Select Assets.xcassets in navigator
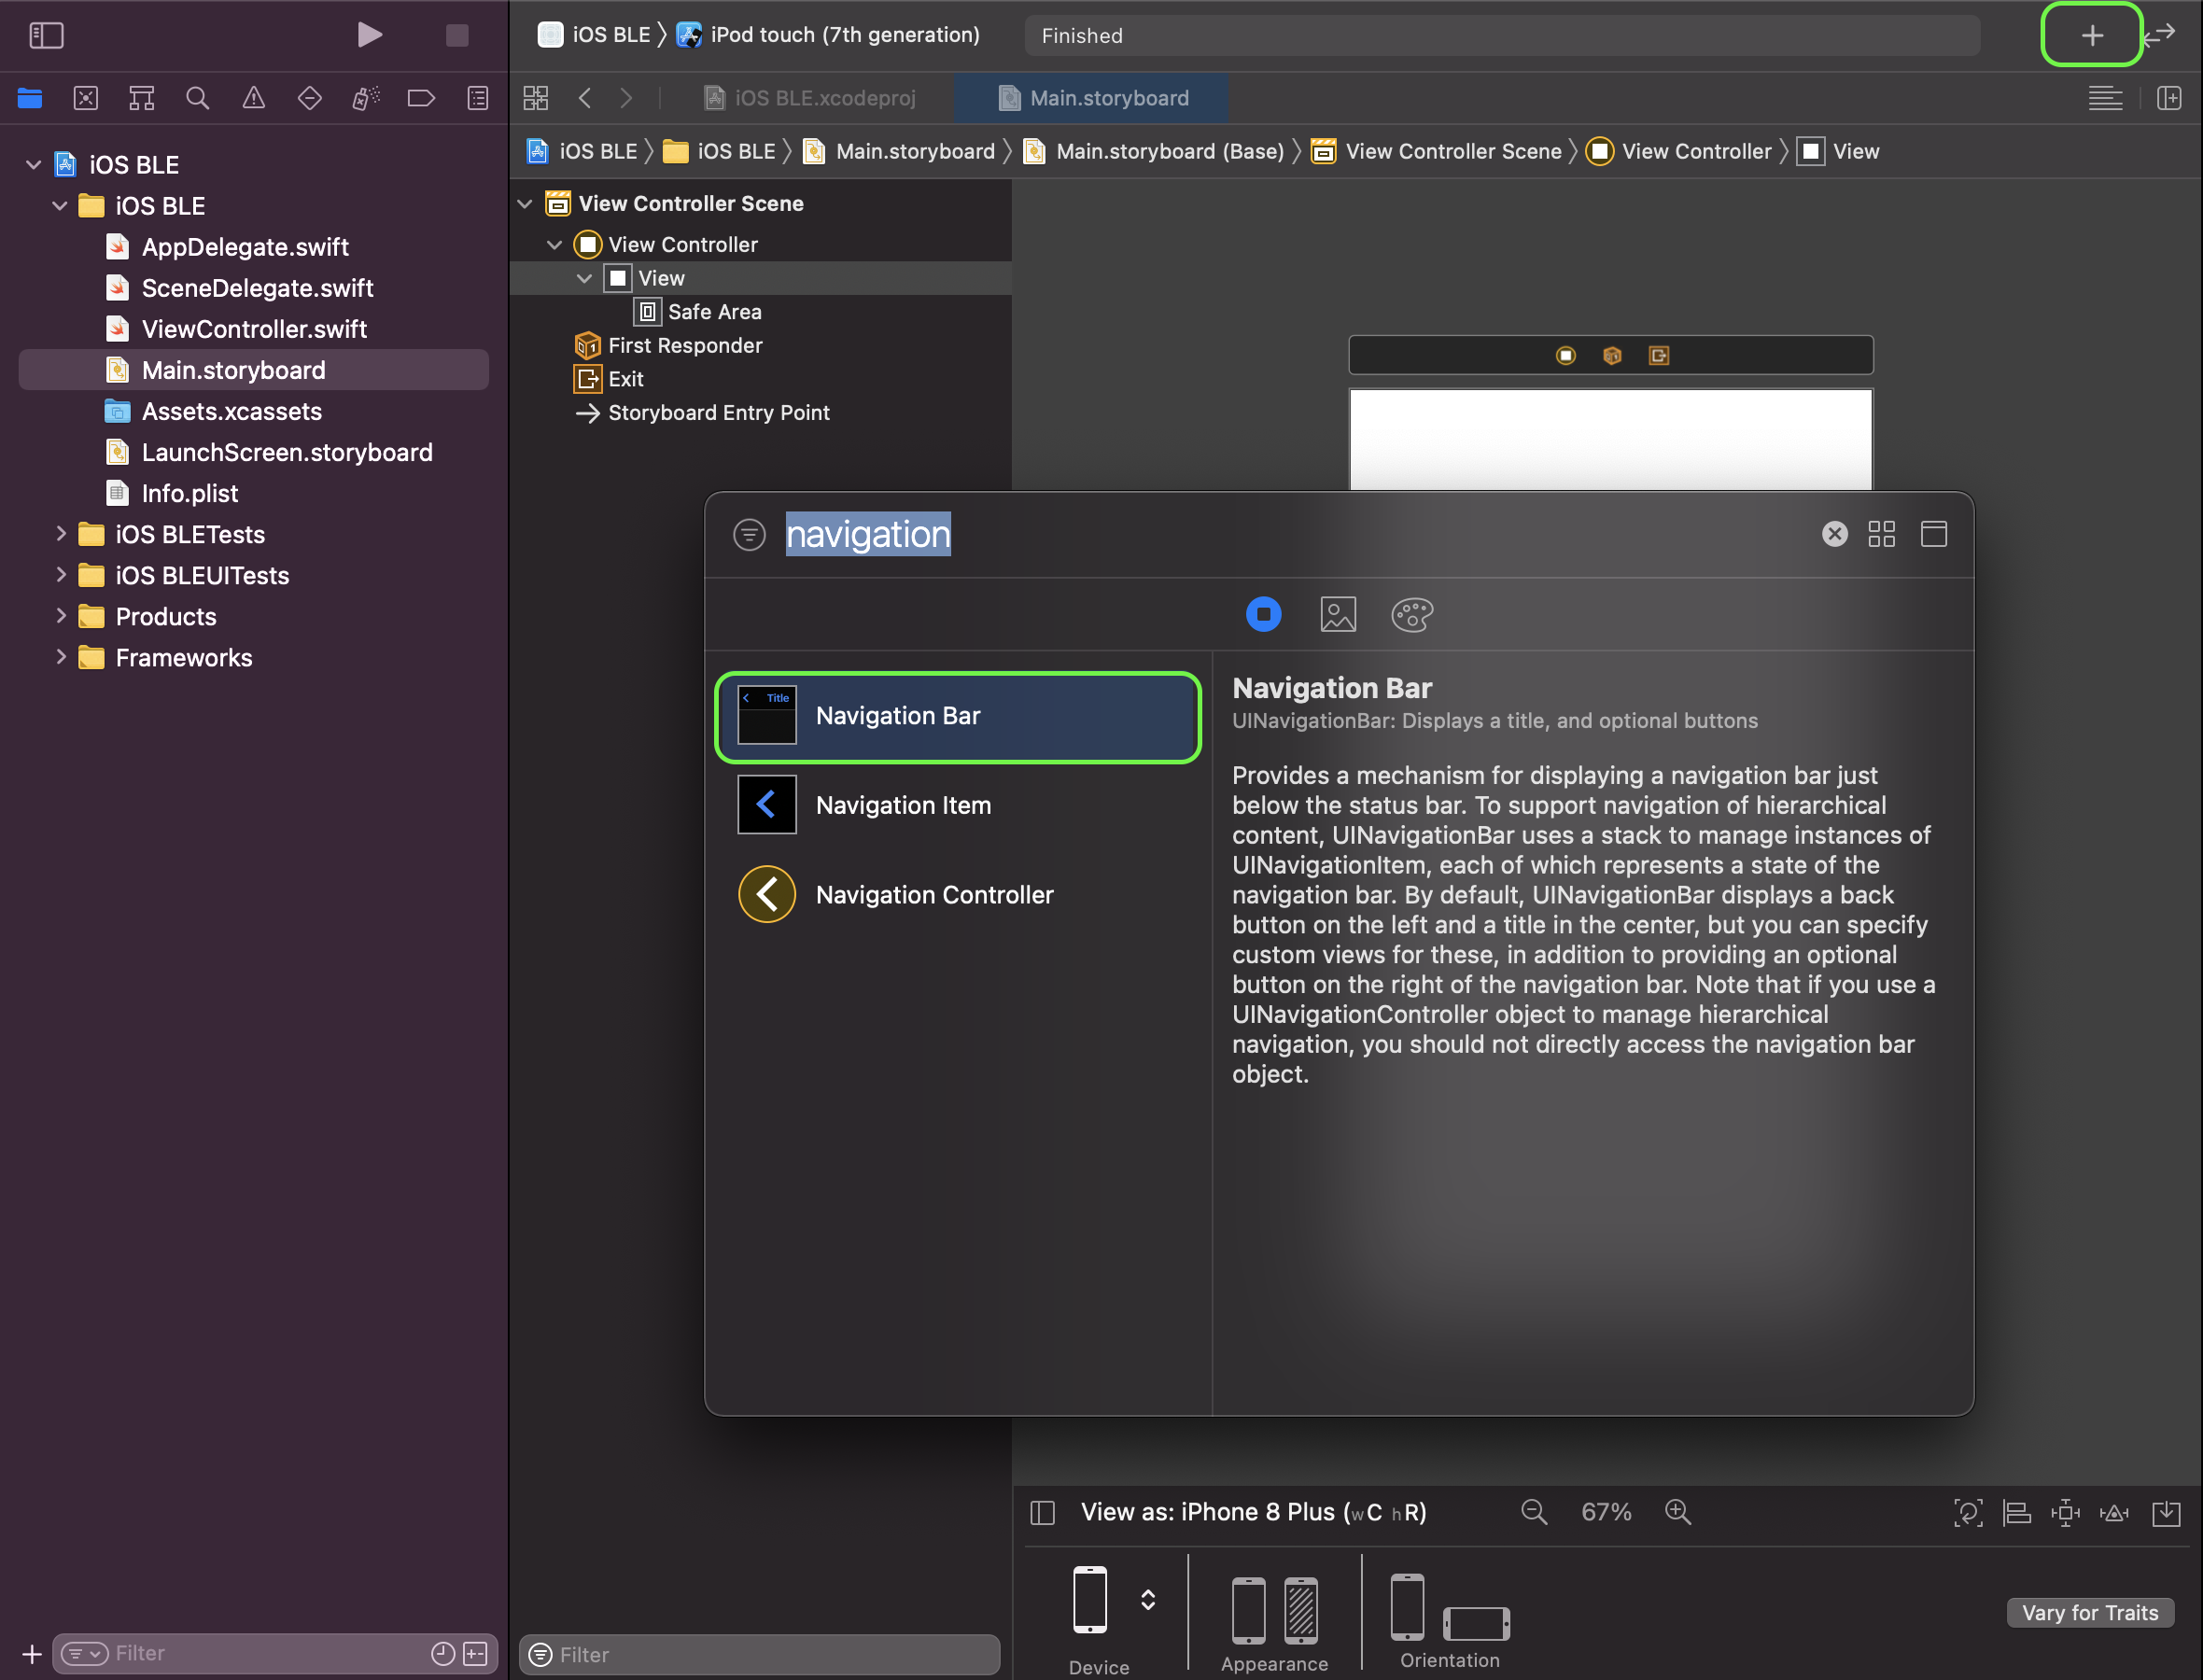This screenshot has width=2203, height=1680. (231, 411)
